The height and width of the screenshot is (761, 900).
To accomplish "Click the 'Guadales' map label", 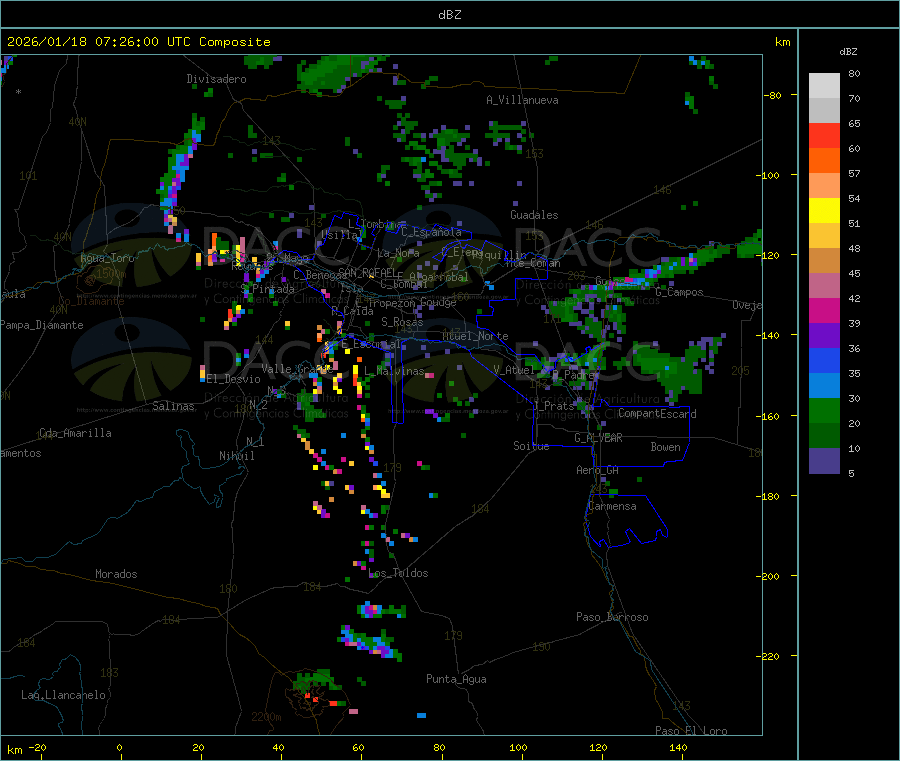I will [534, 215].
